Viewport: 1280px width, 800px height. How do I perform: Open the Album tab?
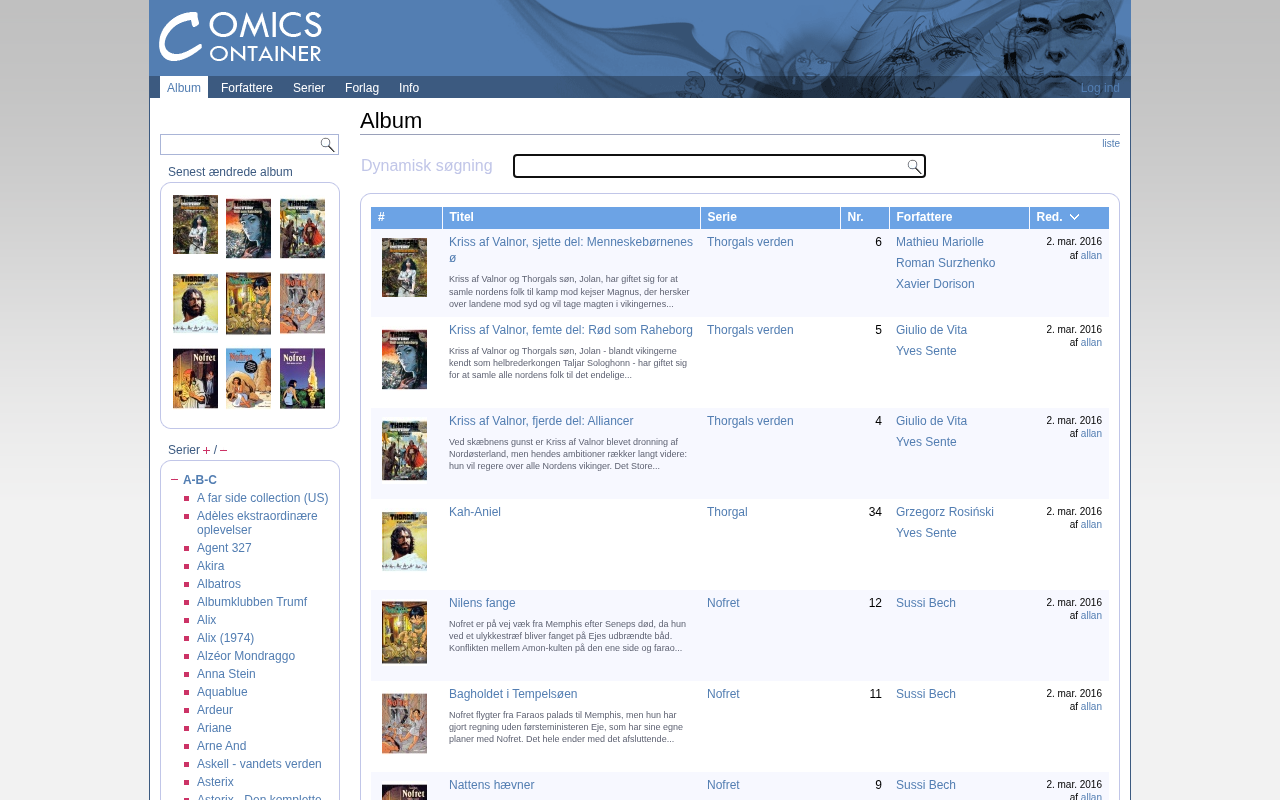click(x=184, y=88)
